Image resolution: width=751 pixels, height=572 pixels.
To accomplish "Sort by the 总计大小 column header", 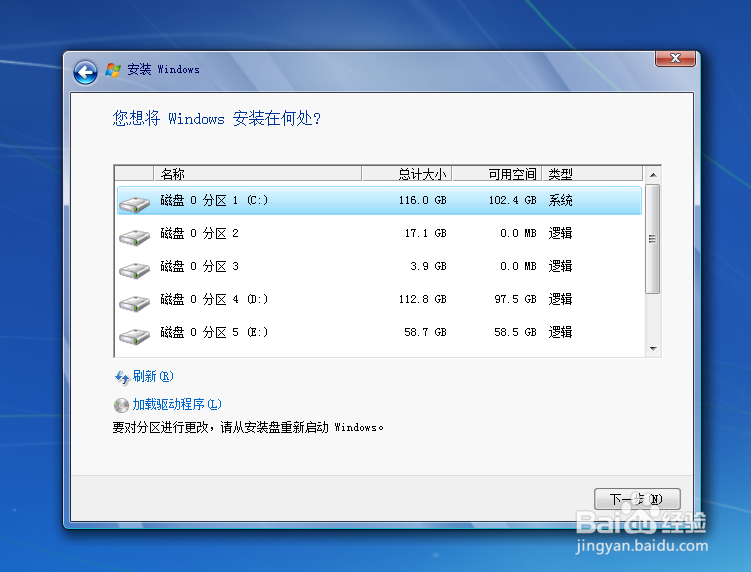I will (x=407, y=173).
